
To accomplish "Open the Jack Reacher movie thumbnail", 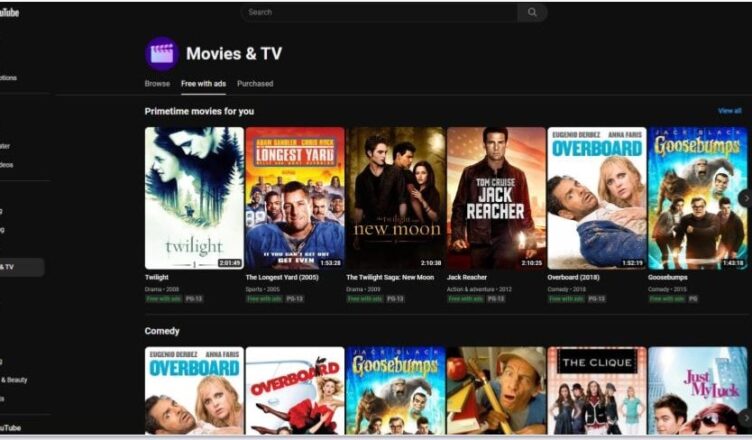I will tap(496, 198).
